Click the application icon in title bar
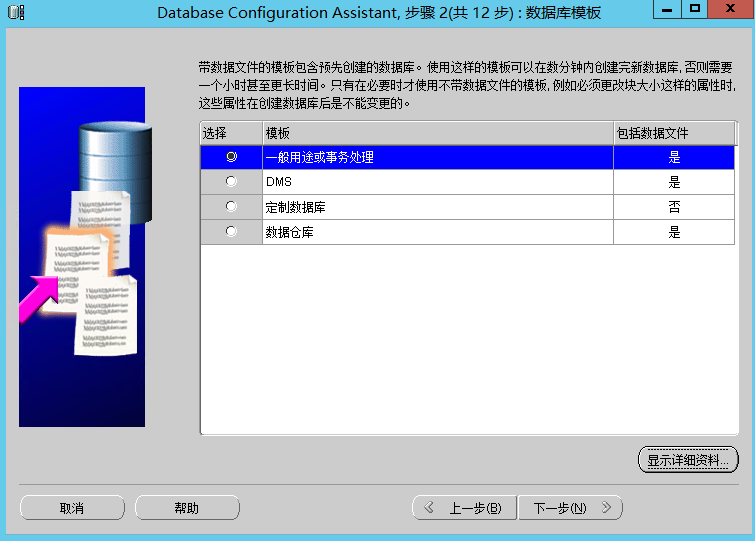The height and width of the screenshot is (541, 755). 14,12
